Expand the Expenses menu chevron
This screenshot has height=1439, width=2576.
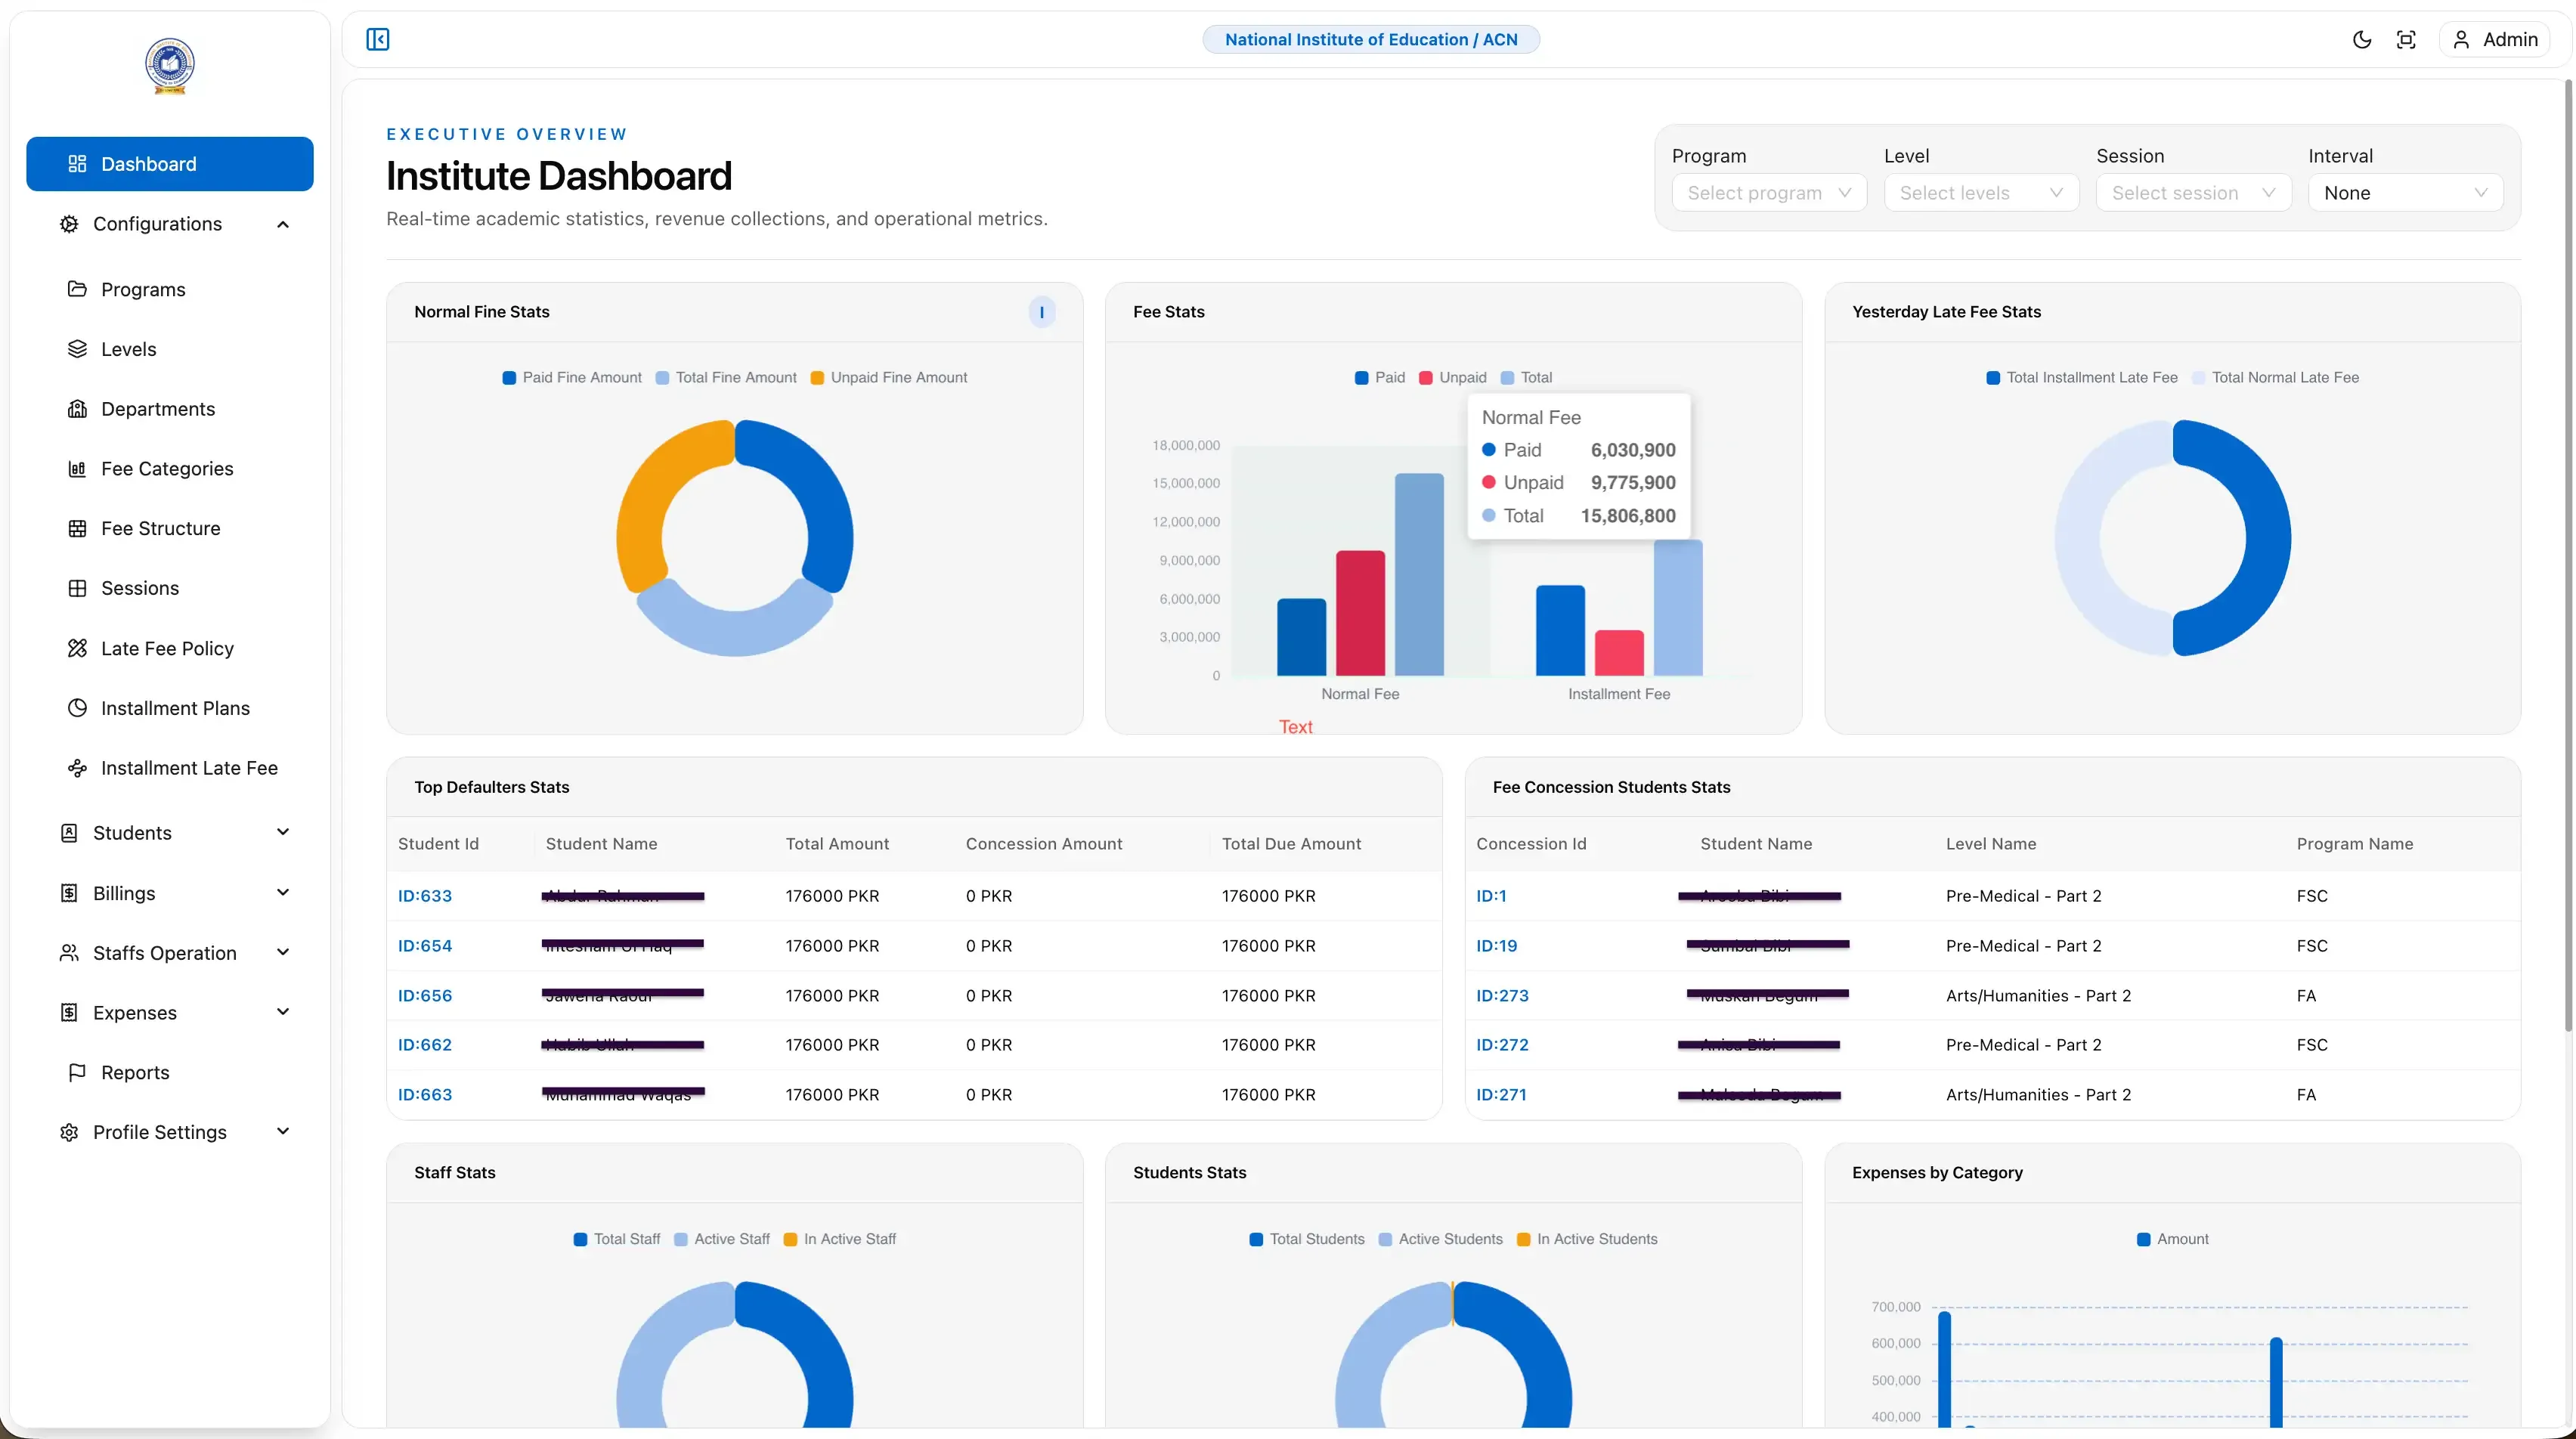click(283, 1012)
